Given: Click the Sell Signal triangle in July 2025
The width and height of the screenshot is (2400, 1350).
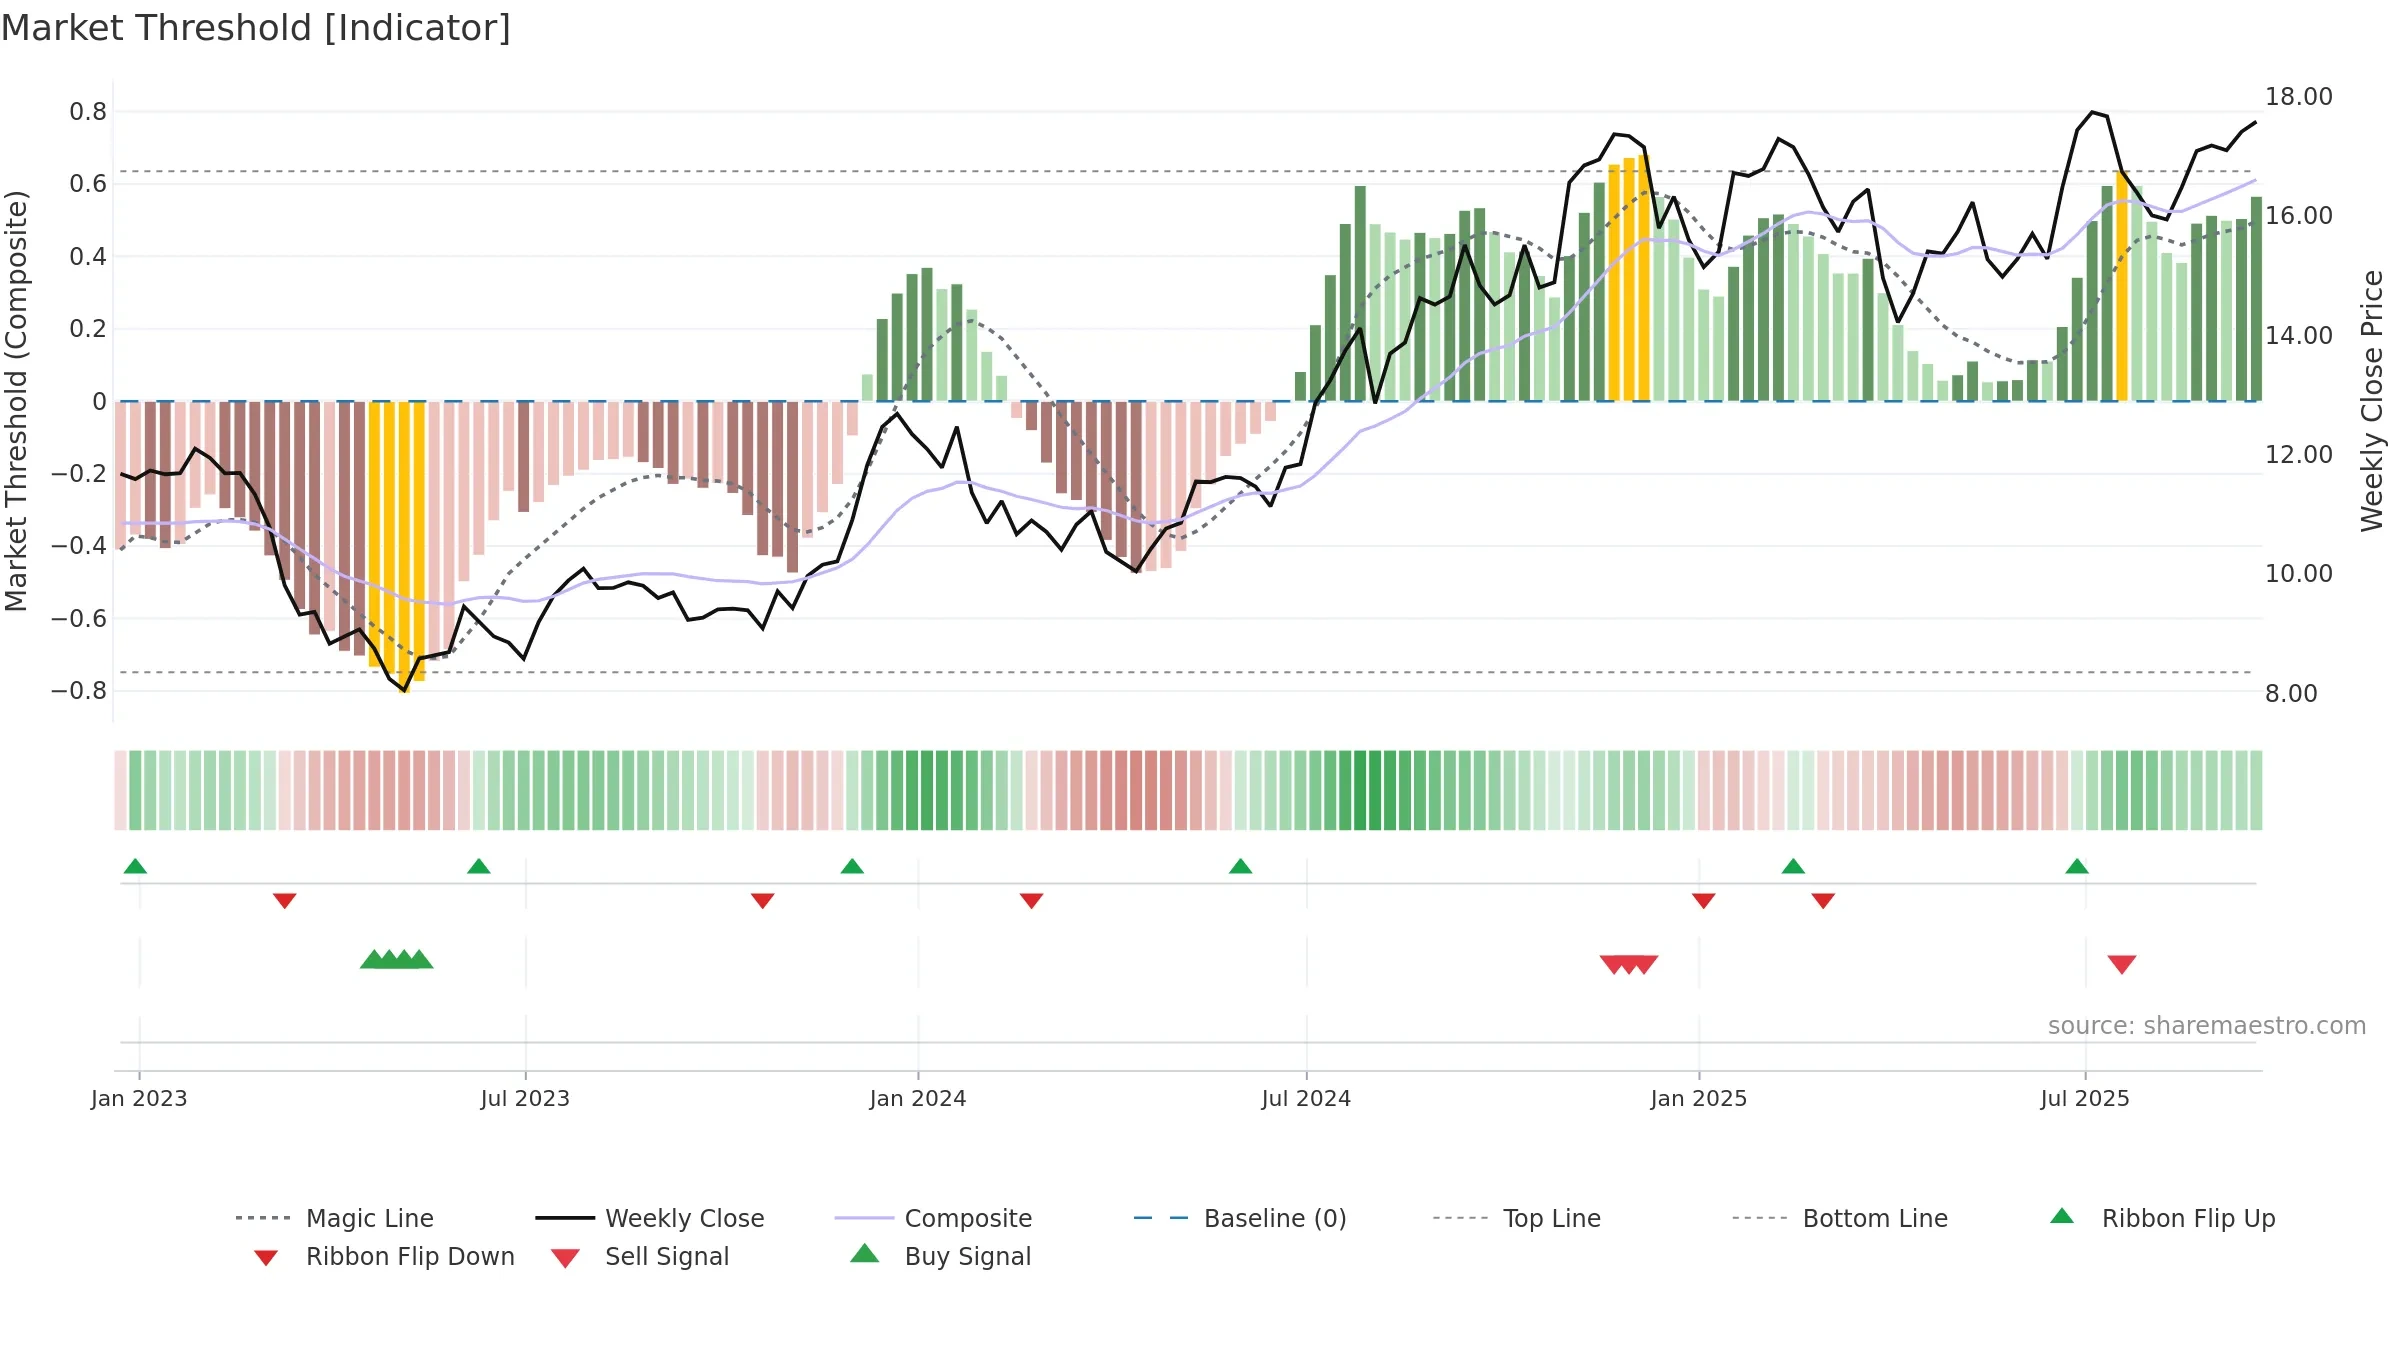Looking at the screenshot, I should (2122, 965).
